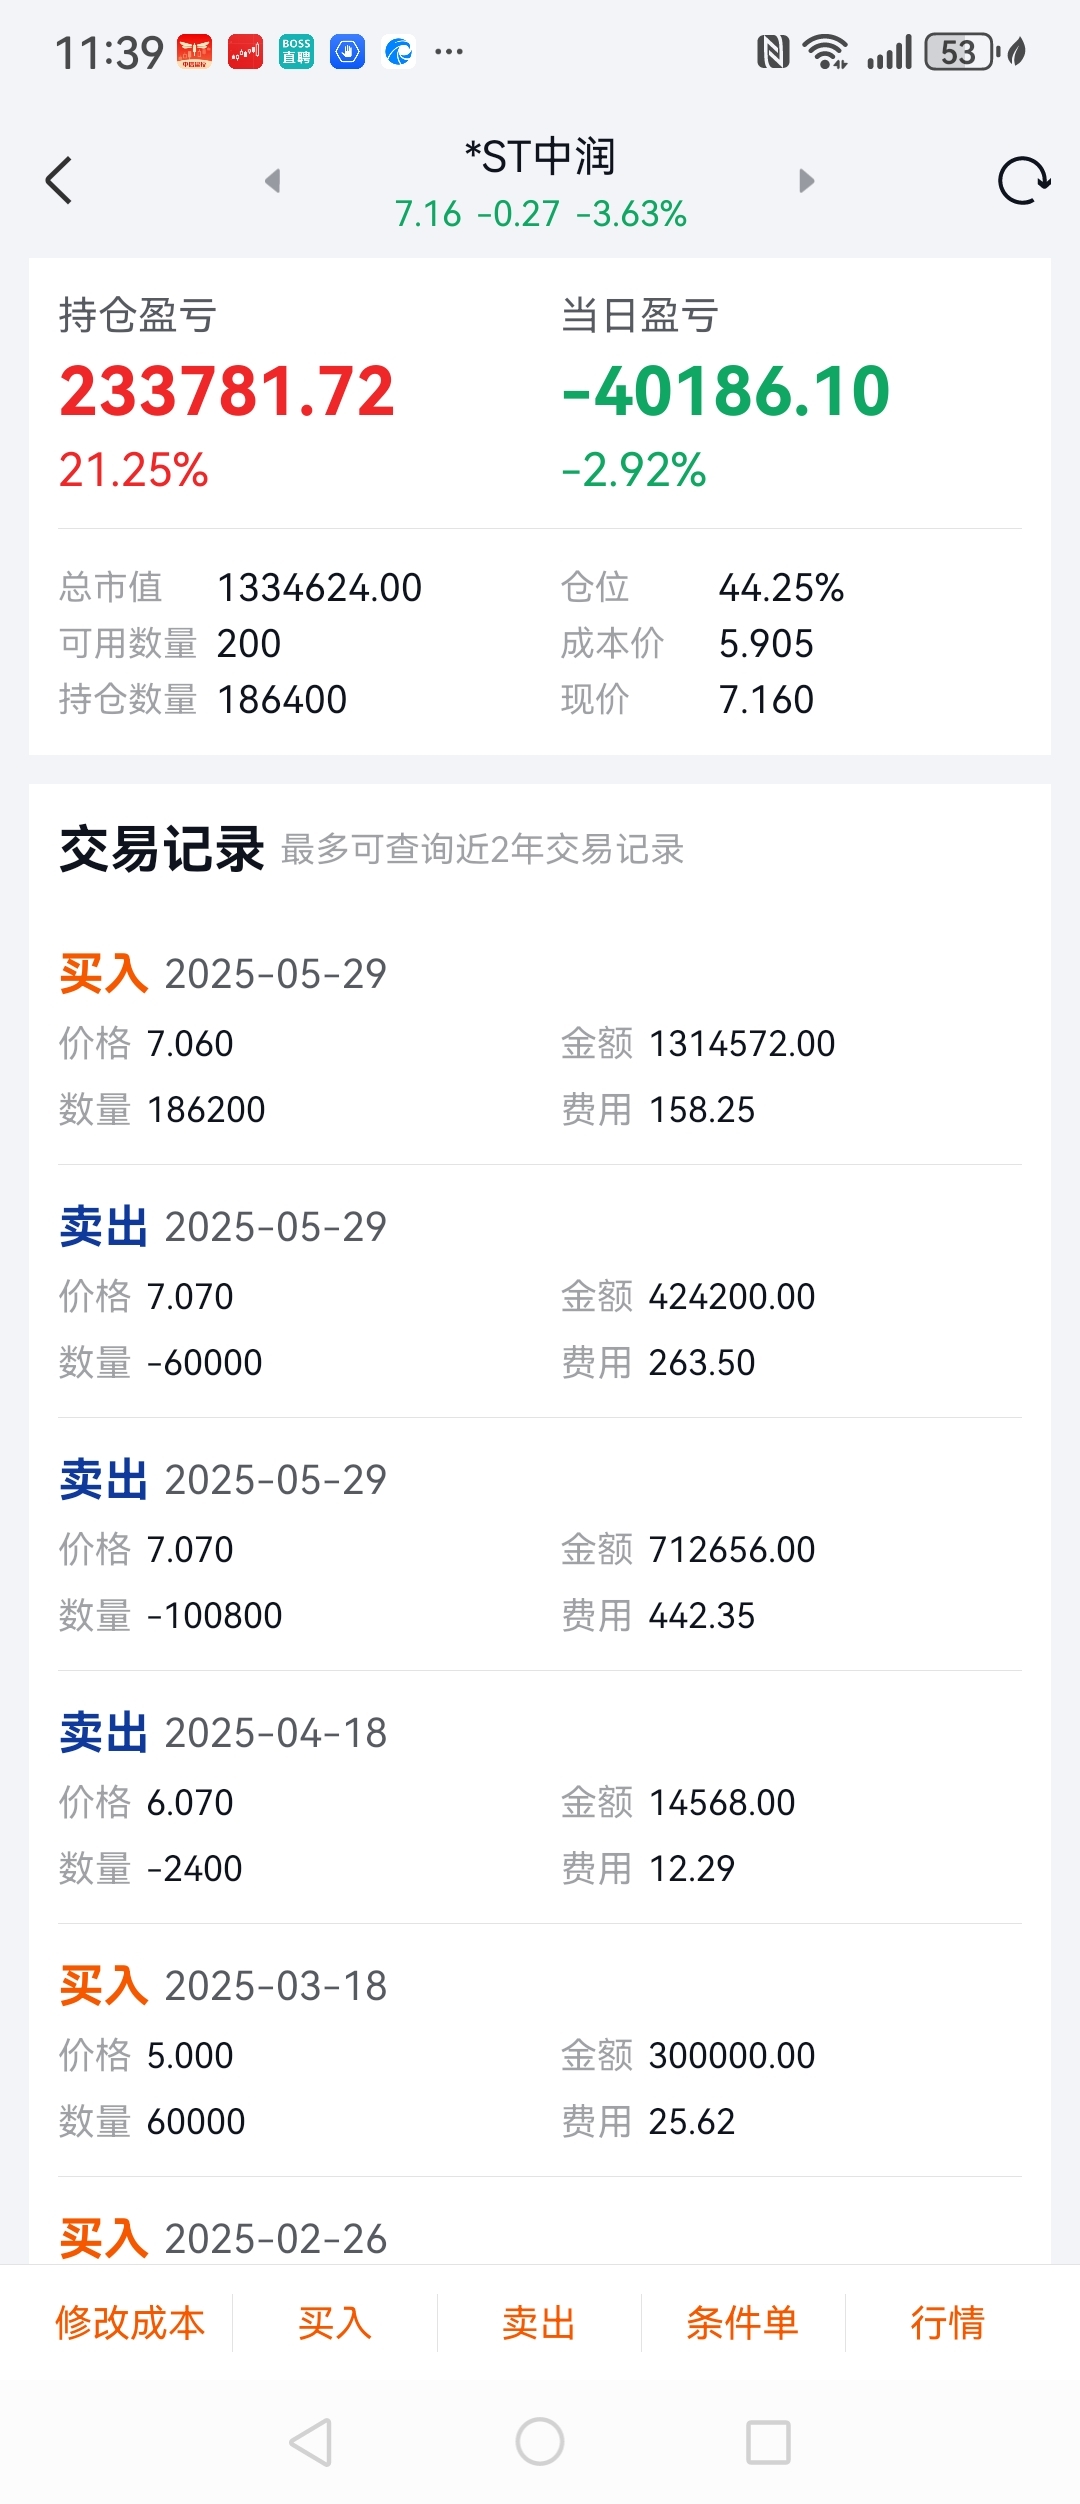Tap the back arrow icon
1080x2504 pixels.
(x=59, y=181)
